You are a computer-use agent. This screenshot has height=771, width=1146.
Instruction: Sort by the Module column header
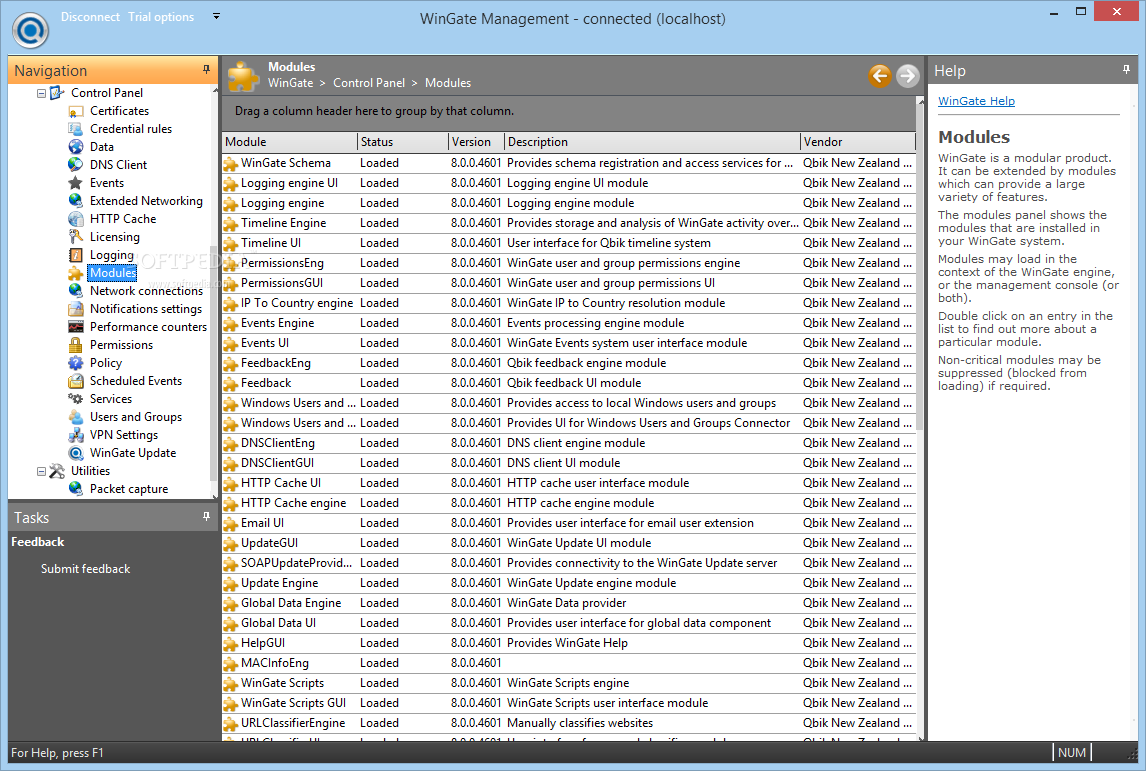click(x=289, y=142)
